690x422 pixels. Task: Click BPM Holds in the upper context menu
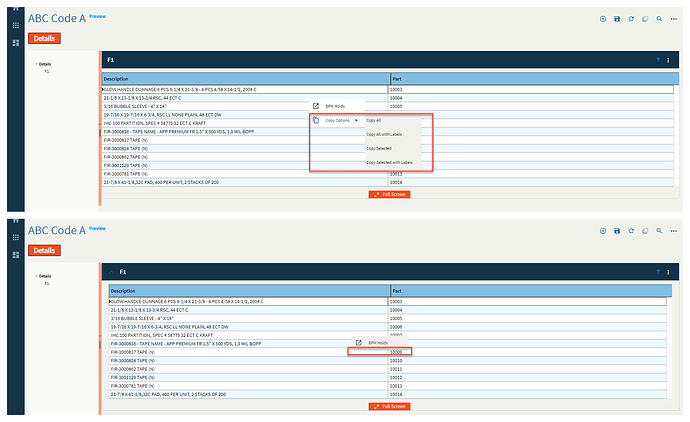click(x=335, y=106)
